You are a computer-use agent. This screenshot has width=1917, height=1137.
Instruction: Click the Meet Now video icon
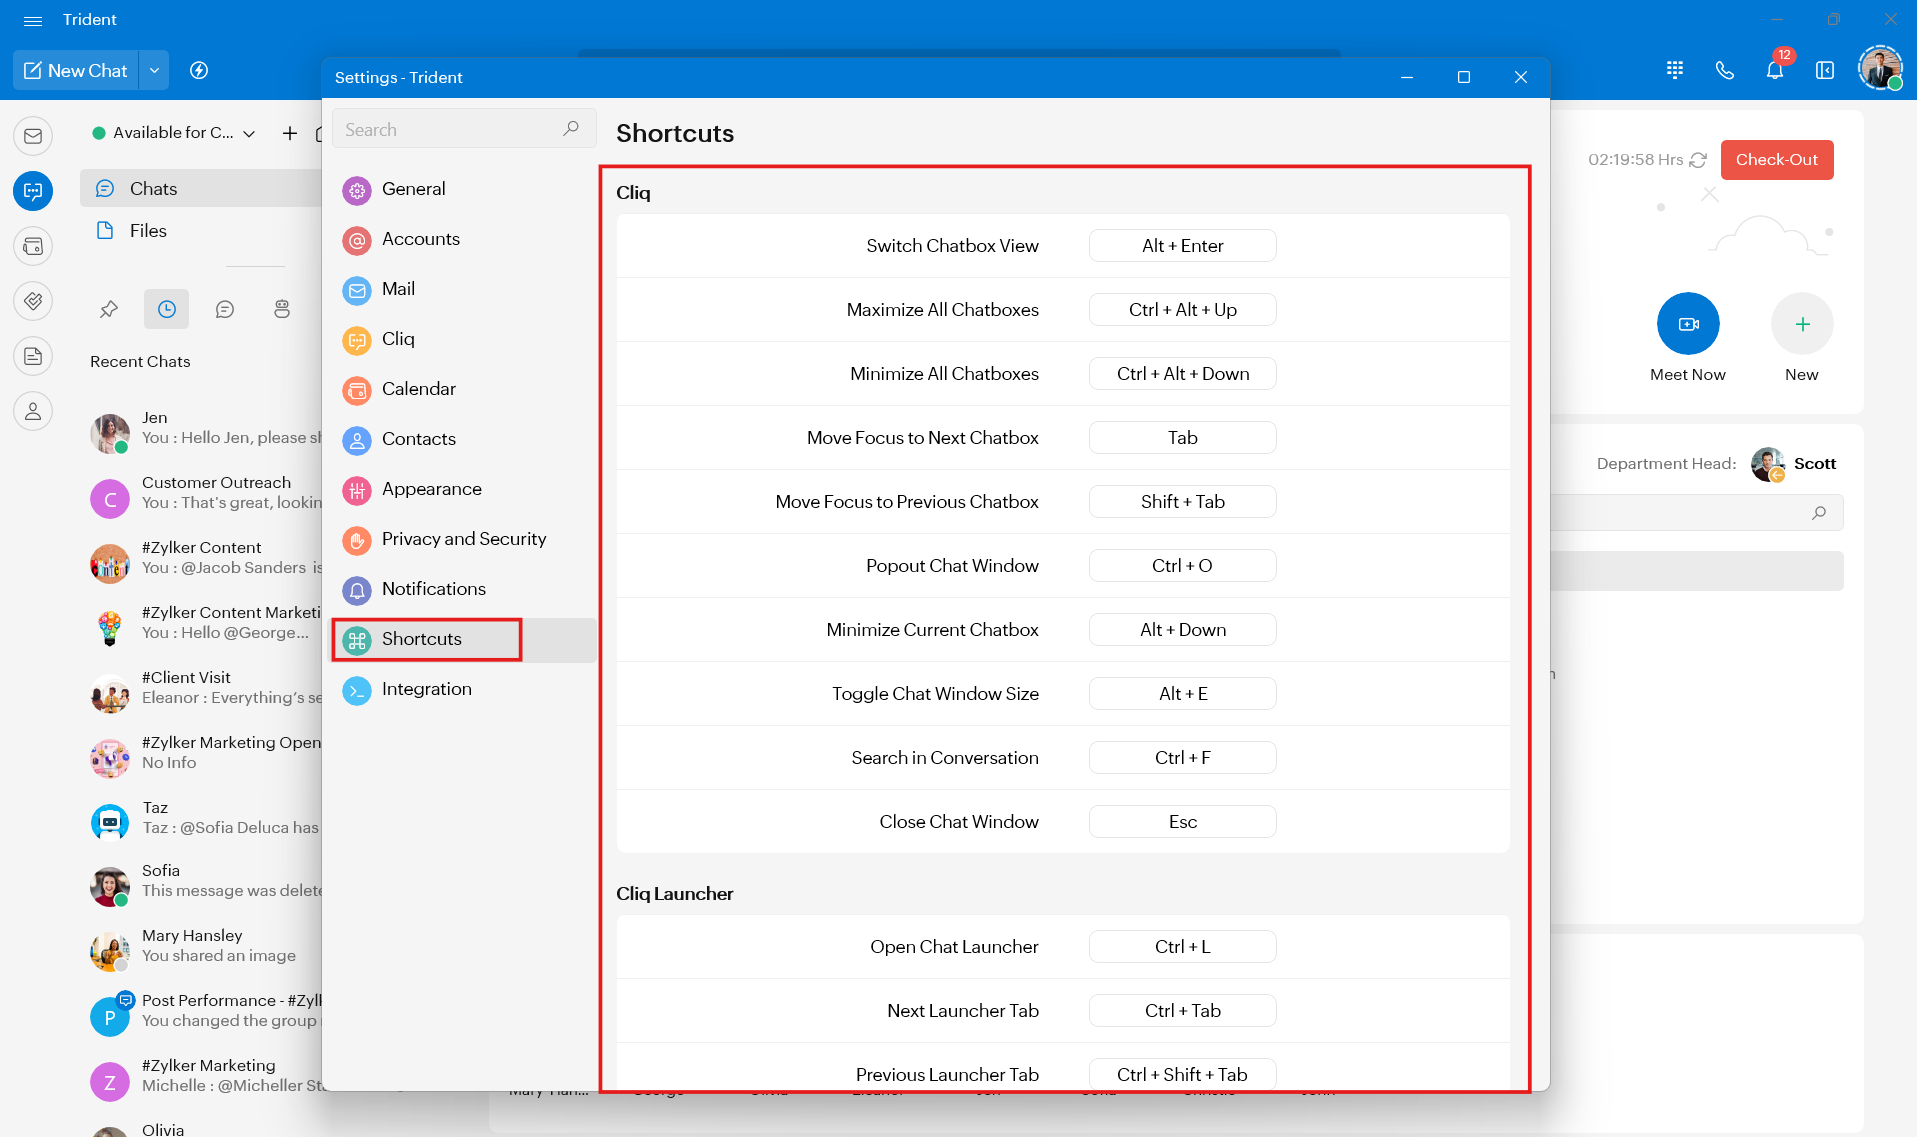(x=1687, y=324)
